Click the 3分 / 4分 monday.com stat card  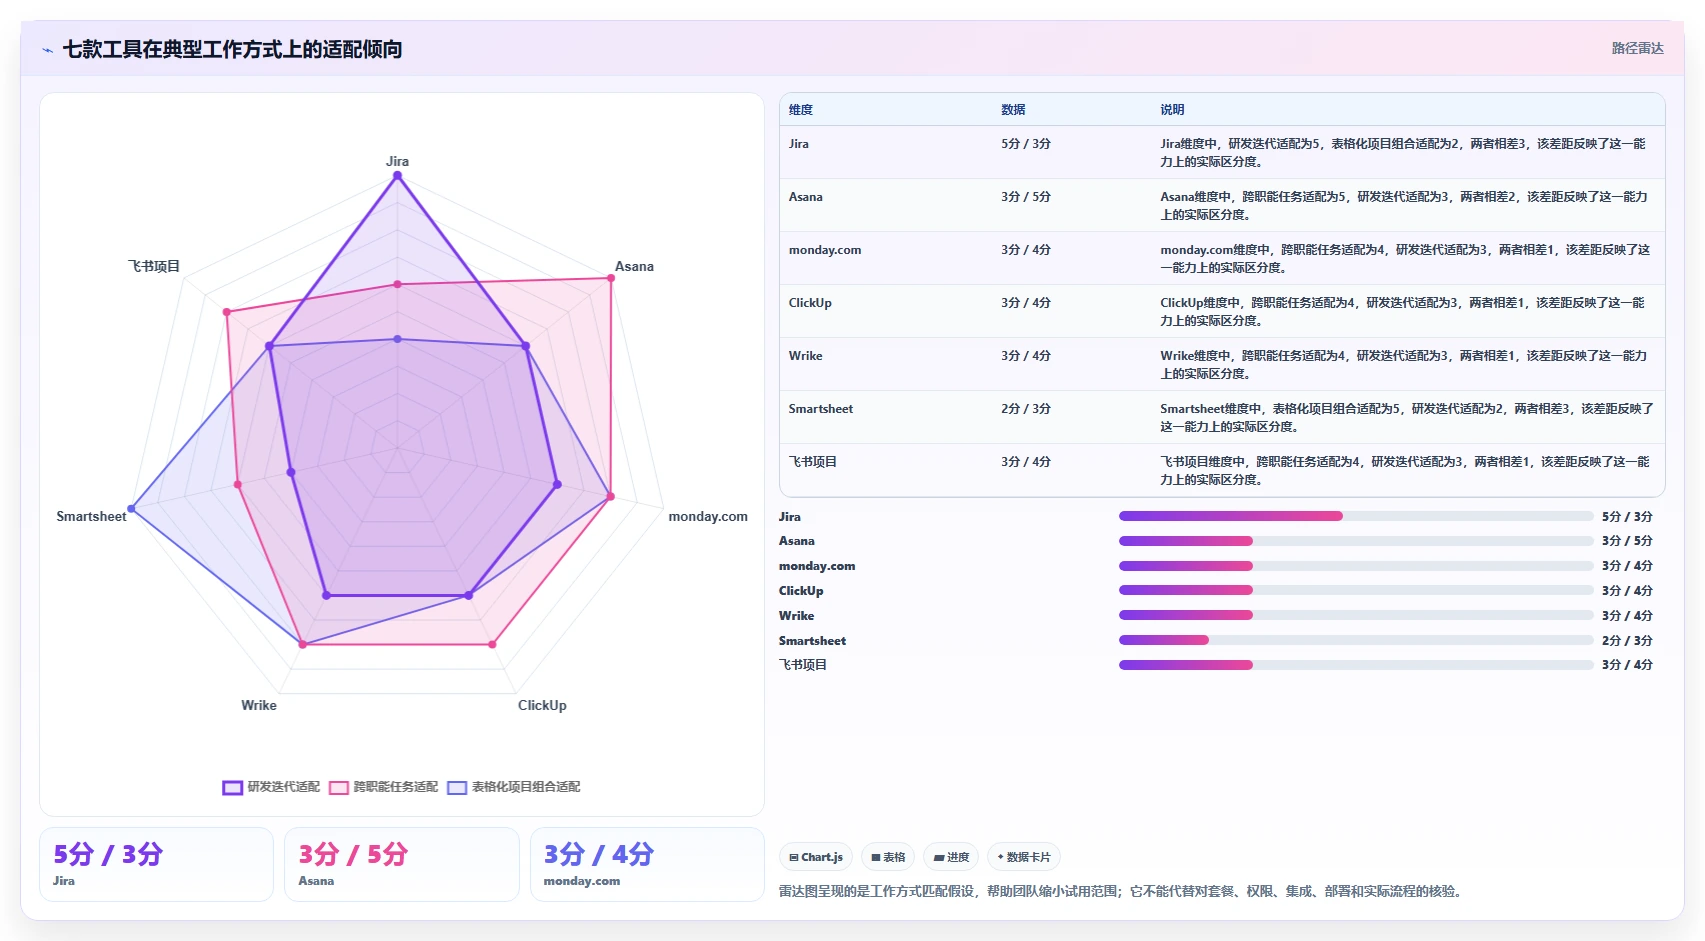[x=647, y=864]
